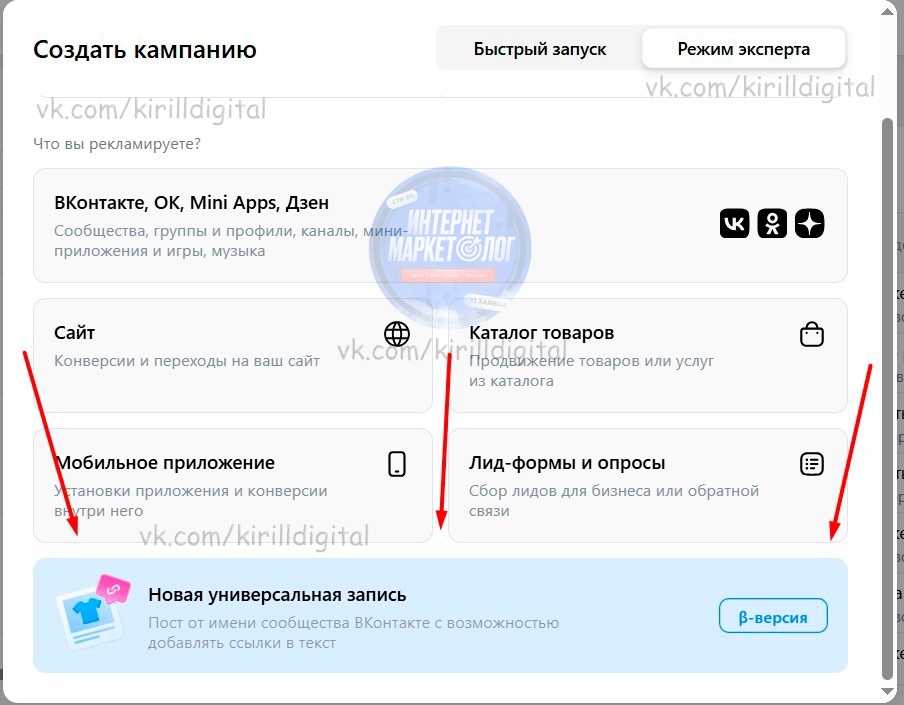Choose the Лид-формы и опросы title

pos(567,463)
